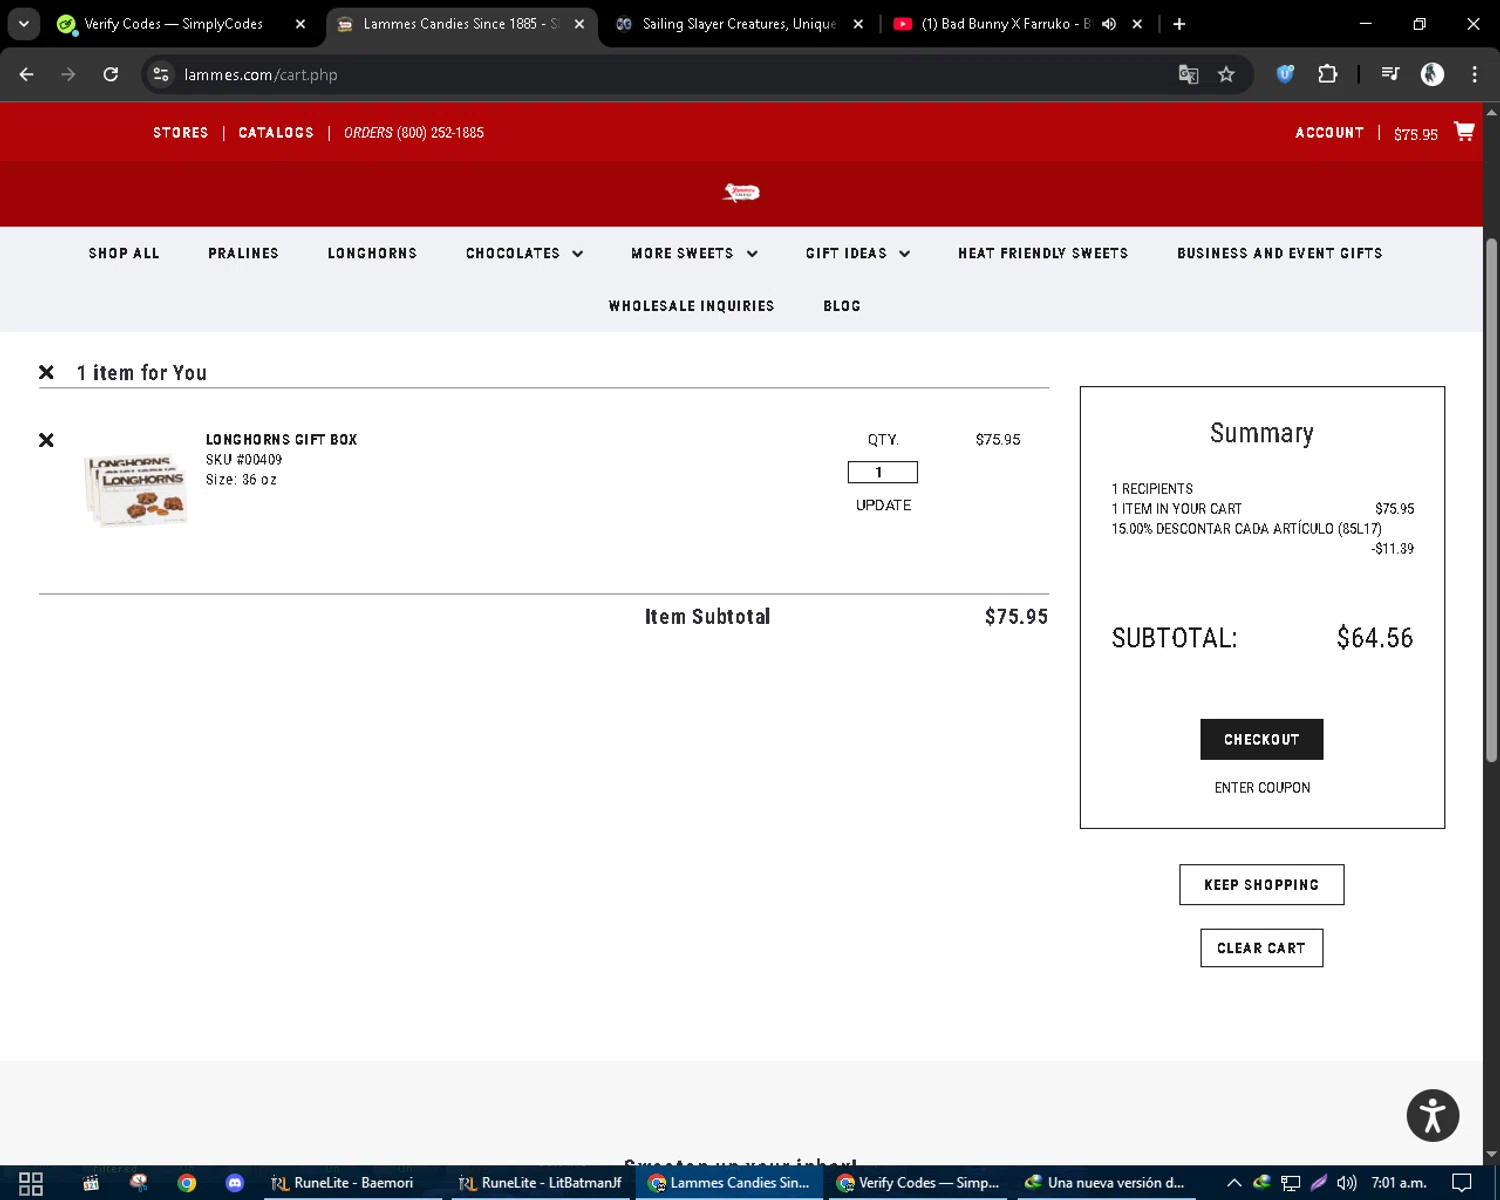Open the extensions puzzle icon
Screen dimensions: 1500x1200
click(x=1327, y=74)
